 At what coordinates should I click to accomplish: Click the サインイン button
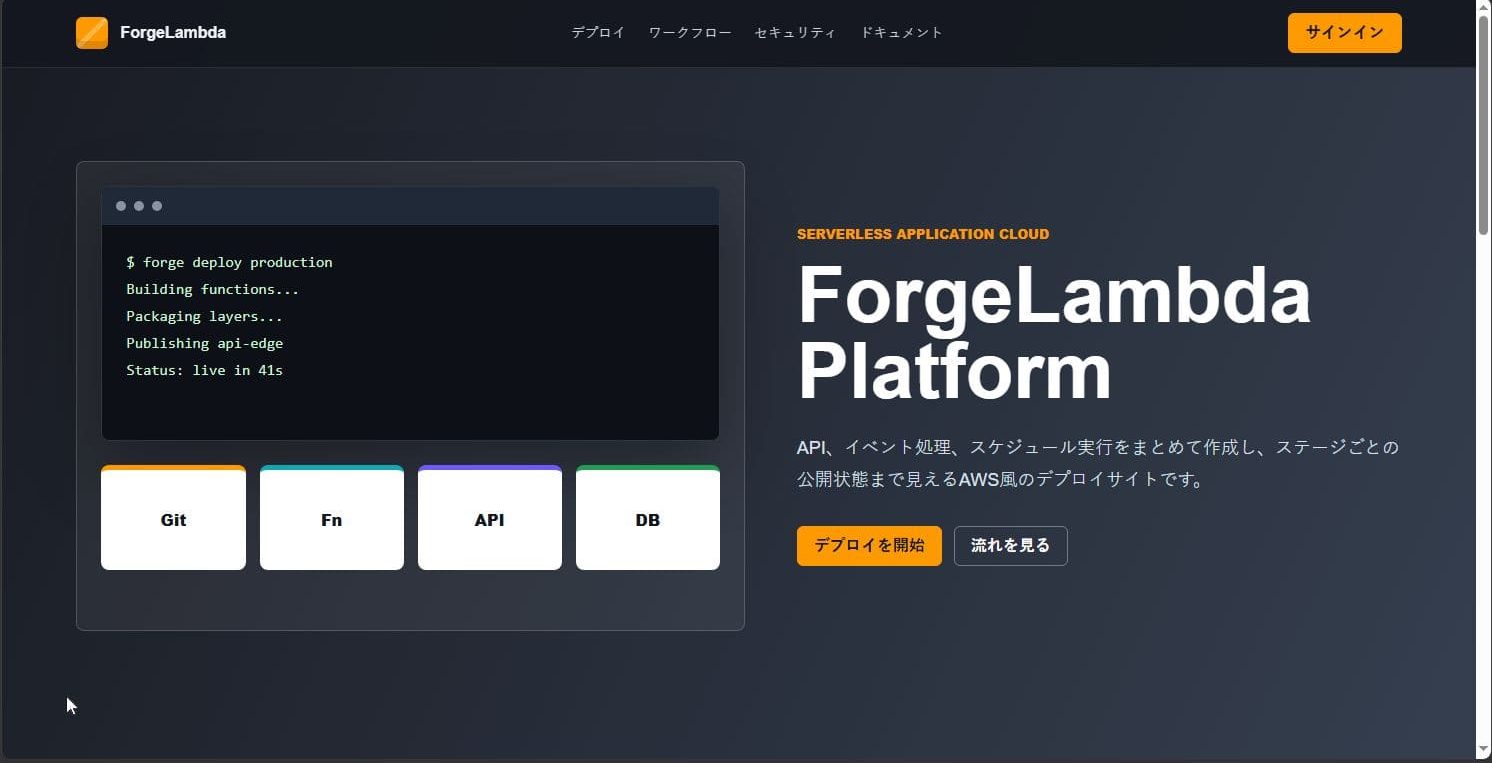pyautogui.click(x=1344, y=33)
